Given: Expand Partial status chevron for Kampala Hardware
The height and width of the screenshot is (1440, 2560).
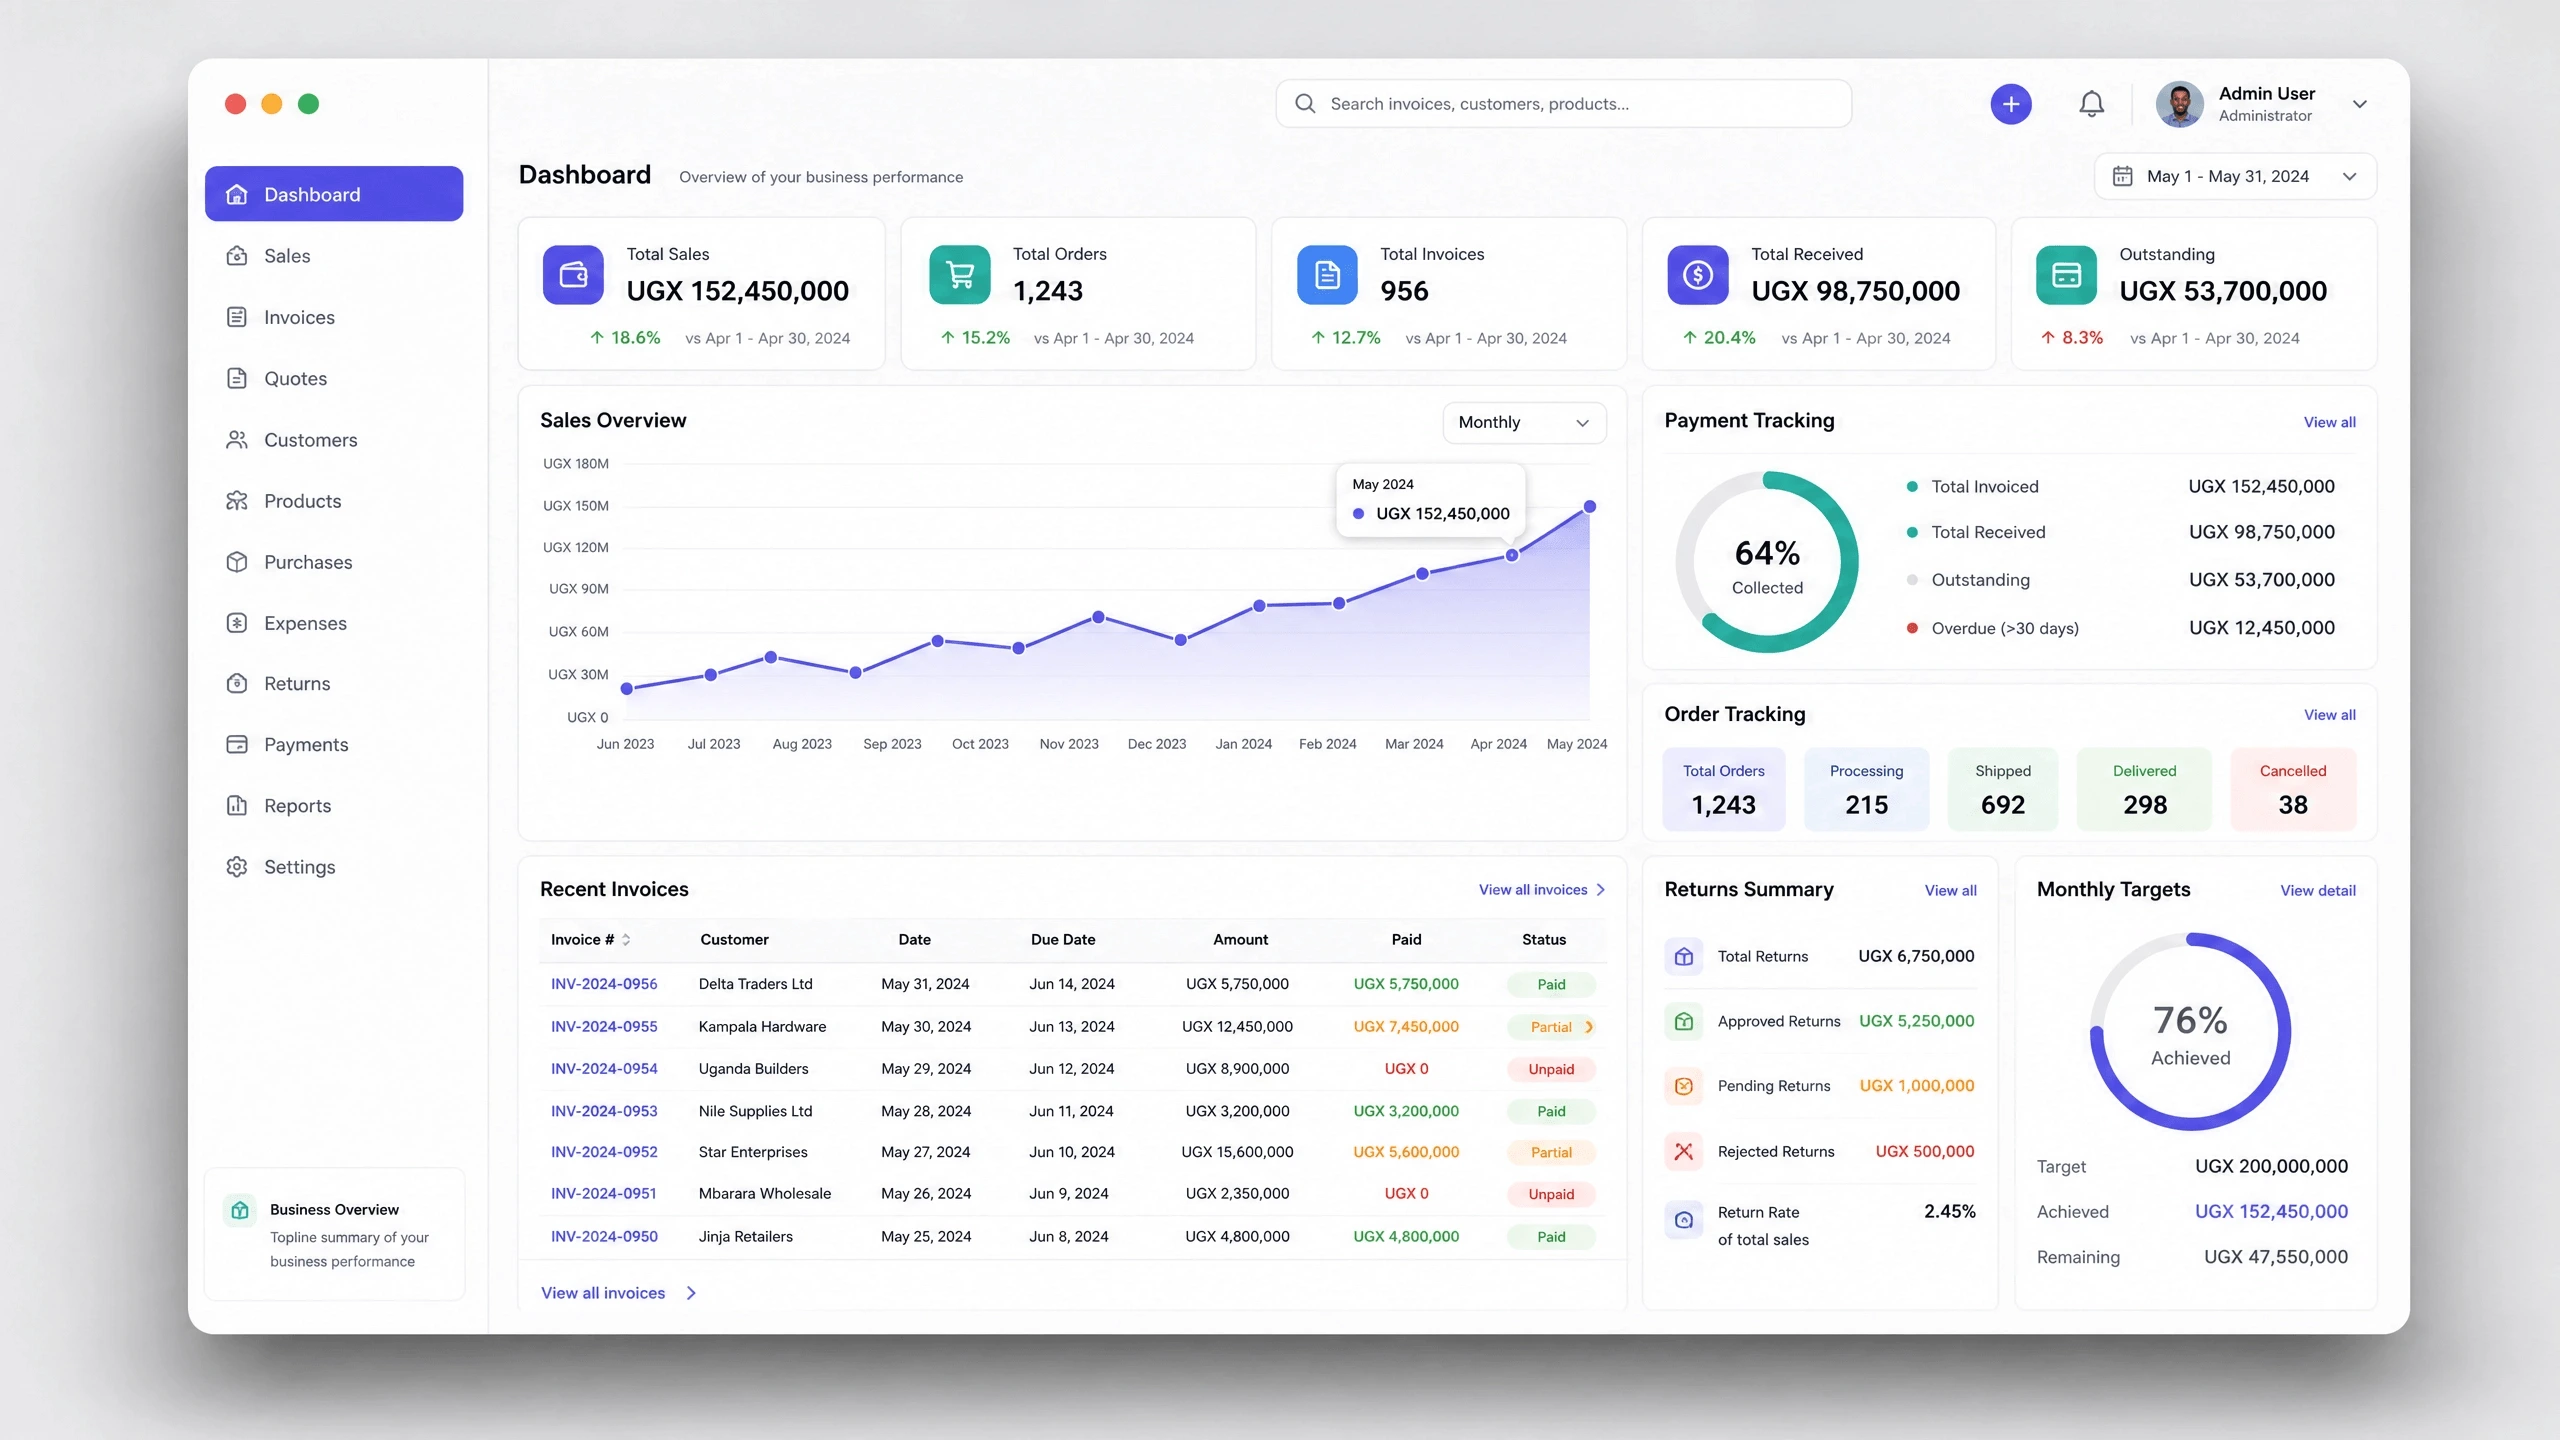Looking at the screenshot, I should [x=1589, y=1027].
